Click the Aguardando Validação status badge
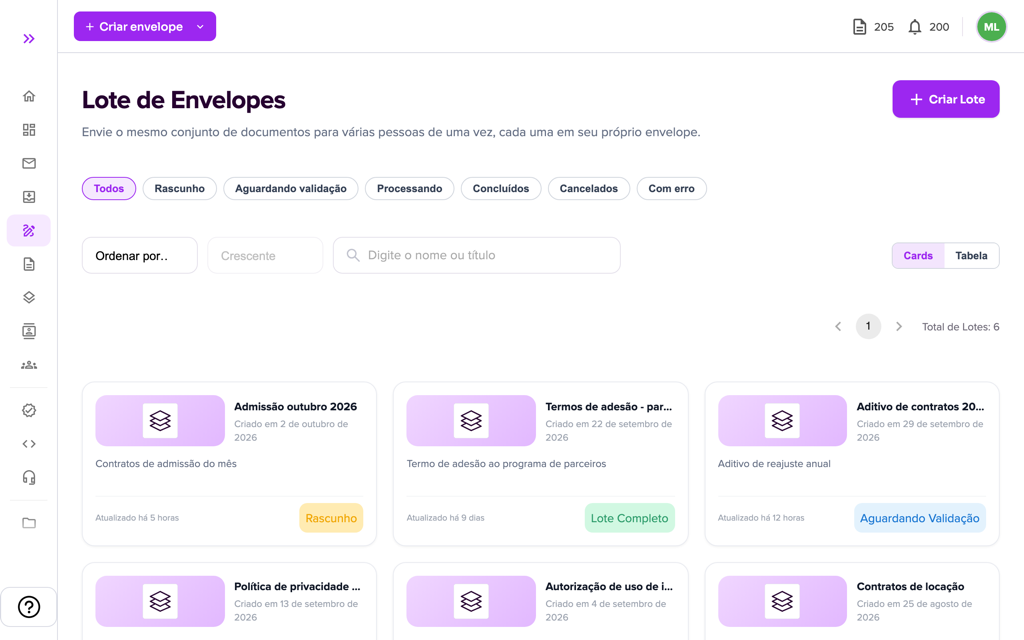Viewport: 1024px width, 640px height. [920, 518]
